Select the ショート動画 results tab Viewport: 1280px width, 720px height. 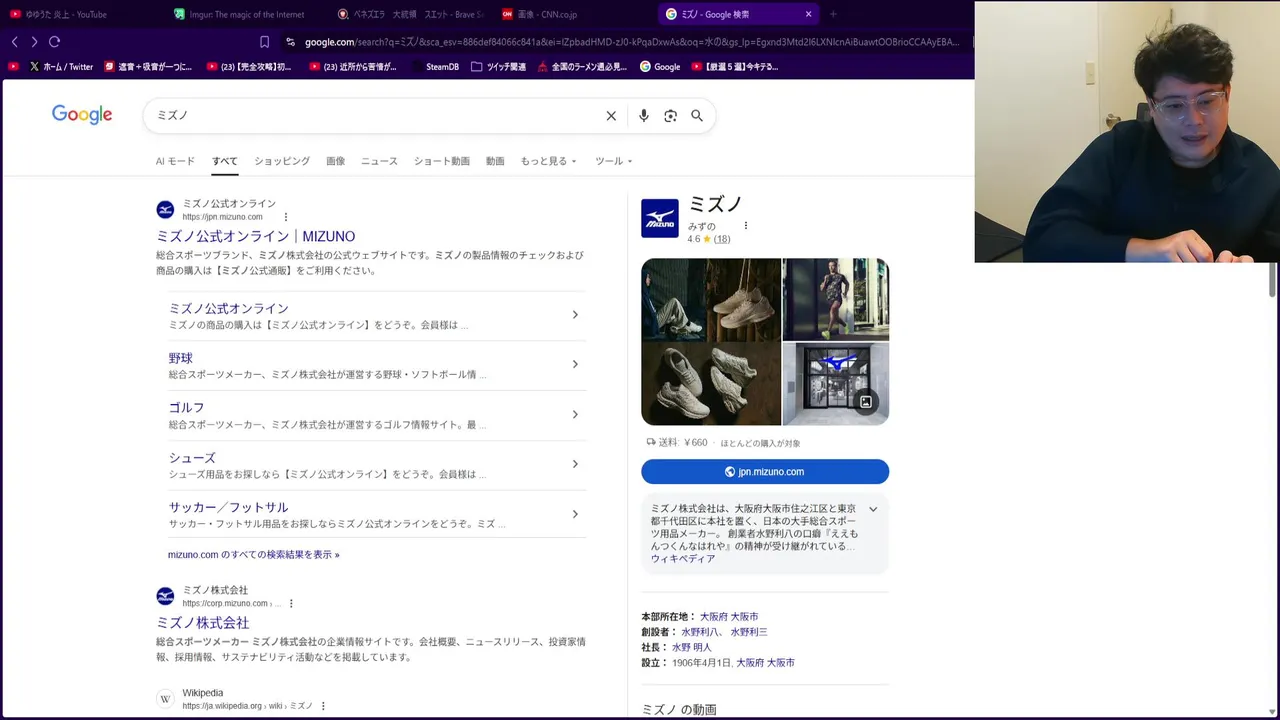tap(441, 161)
